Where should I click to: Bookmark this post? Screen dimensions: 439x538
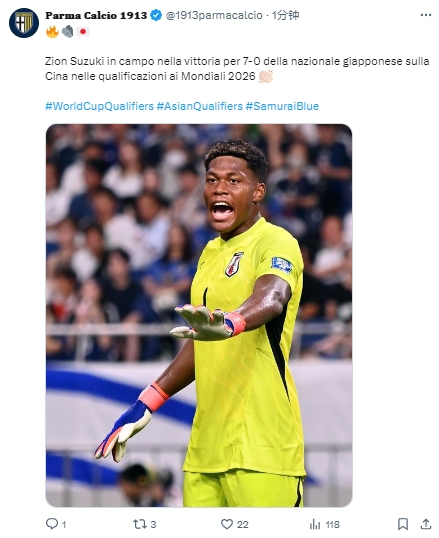[403, 524]
